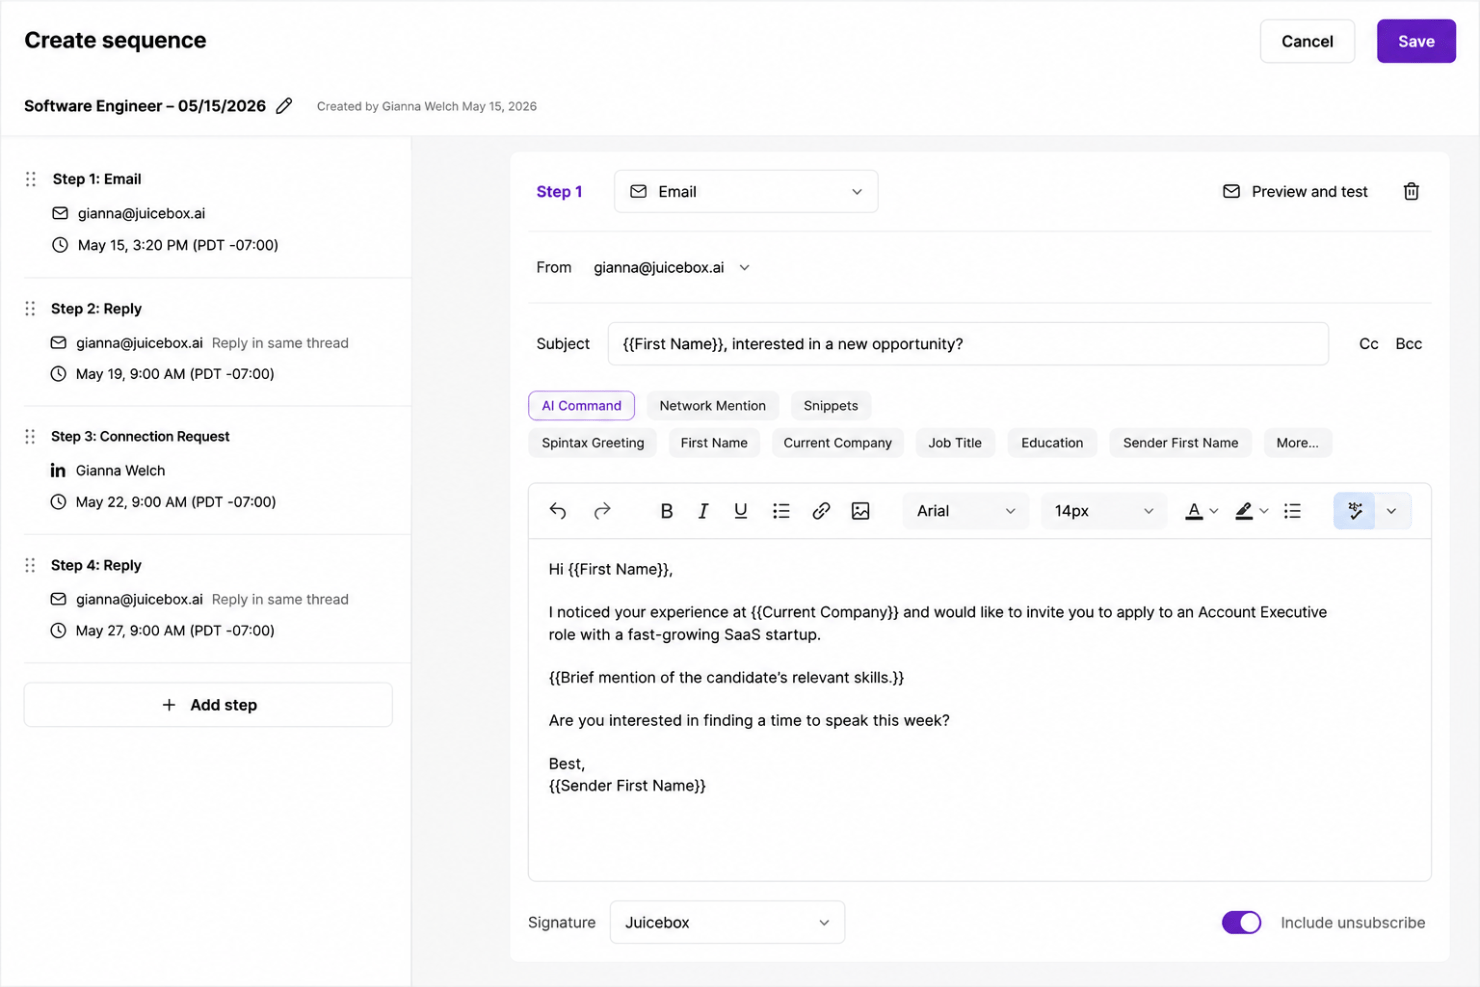Toggle italic formatting
The height and width of the screenshot is (987, 1480).
click(703, 511)
